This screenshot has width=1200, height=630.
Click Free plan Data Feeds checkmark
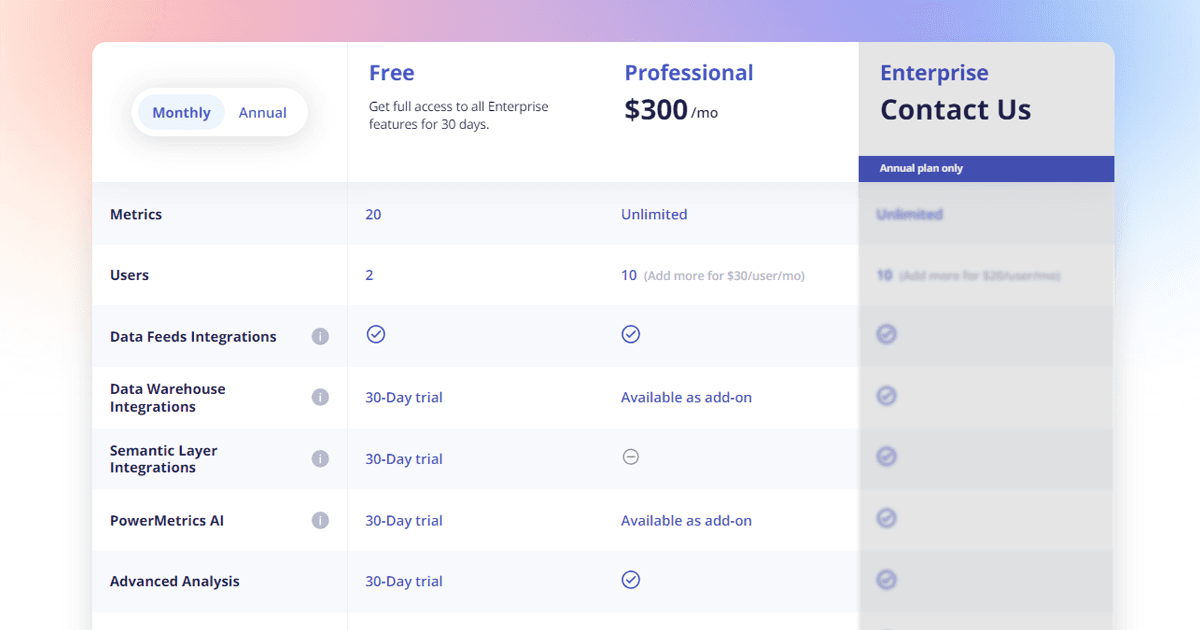376,334
